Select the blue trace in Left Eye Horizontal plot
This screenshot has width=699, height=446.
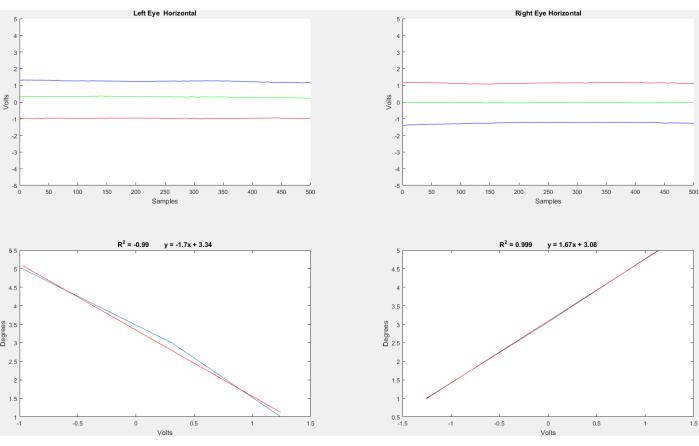[165, 81]
